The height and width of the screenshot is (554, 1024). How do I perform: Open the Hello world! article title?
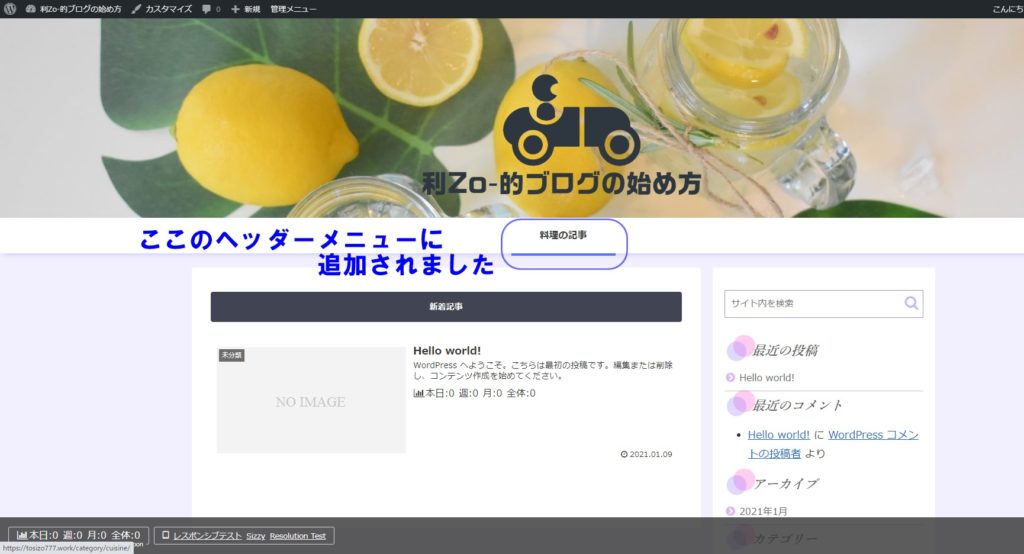click(x=447, y=351)
